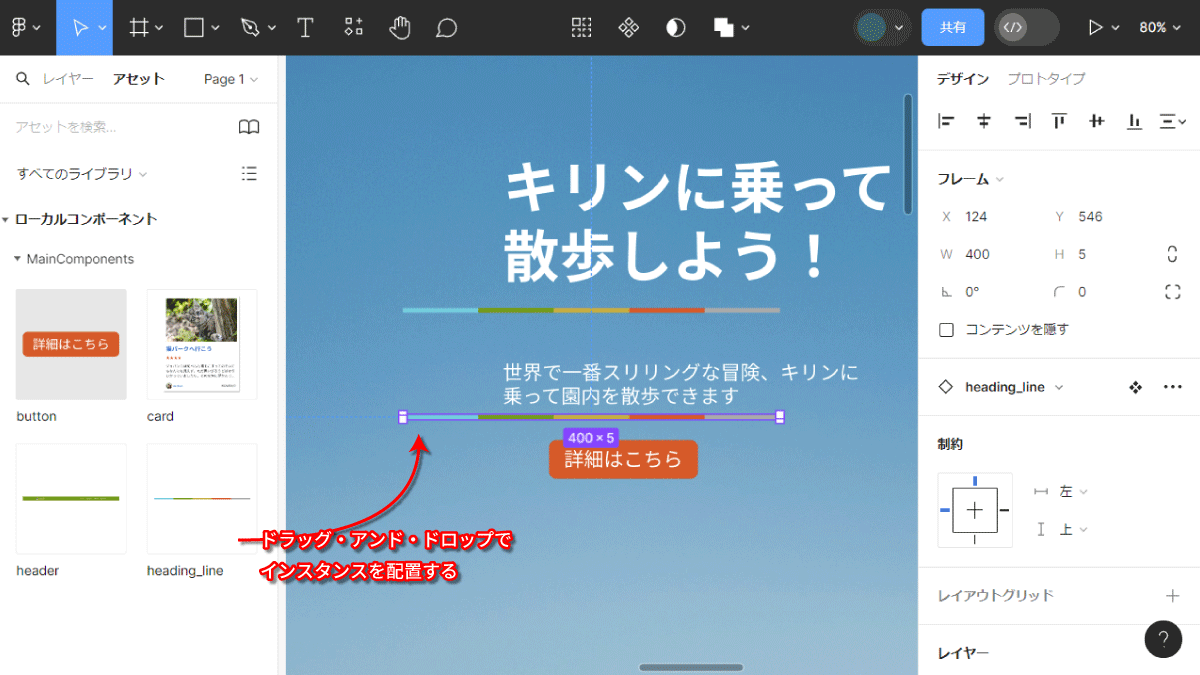This screenshot has height=675, width=1200.
Task: Open the heading_line more options icon
Action: [x=1173, y=387]
